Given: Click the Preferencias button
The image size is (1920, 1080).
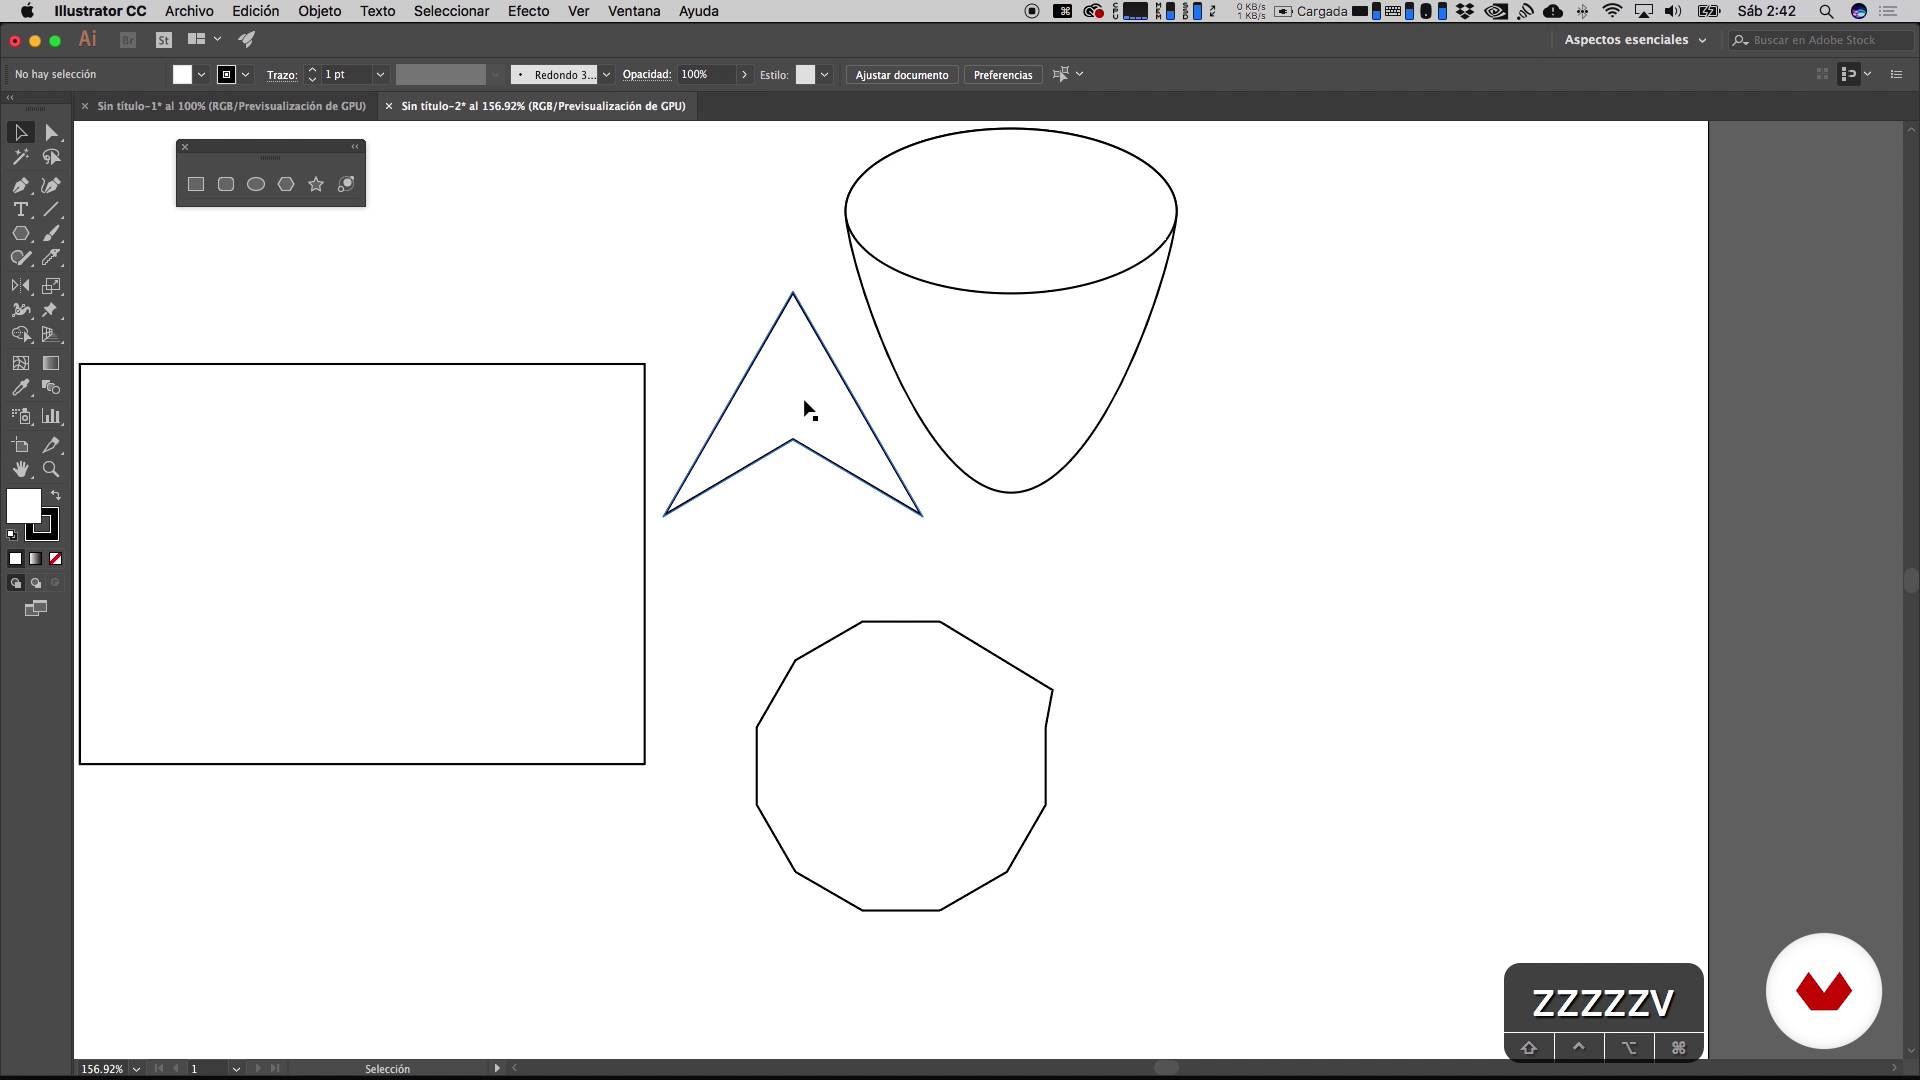Looking at the screenshot, I should pos(1002,75).
